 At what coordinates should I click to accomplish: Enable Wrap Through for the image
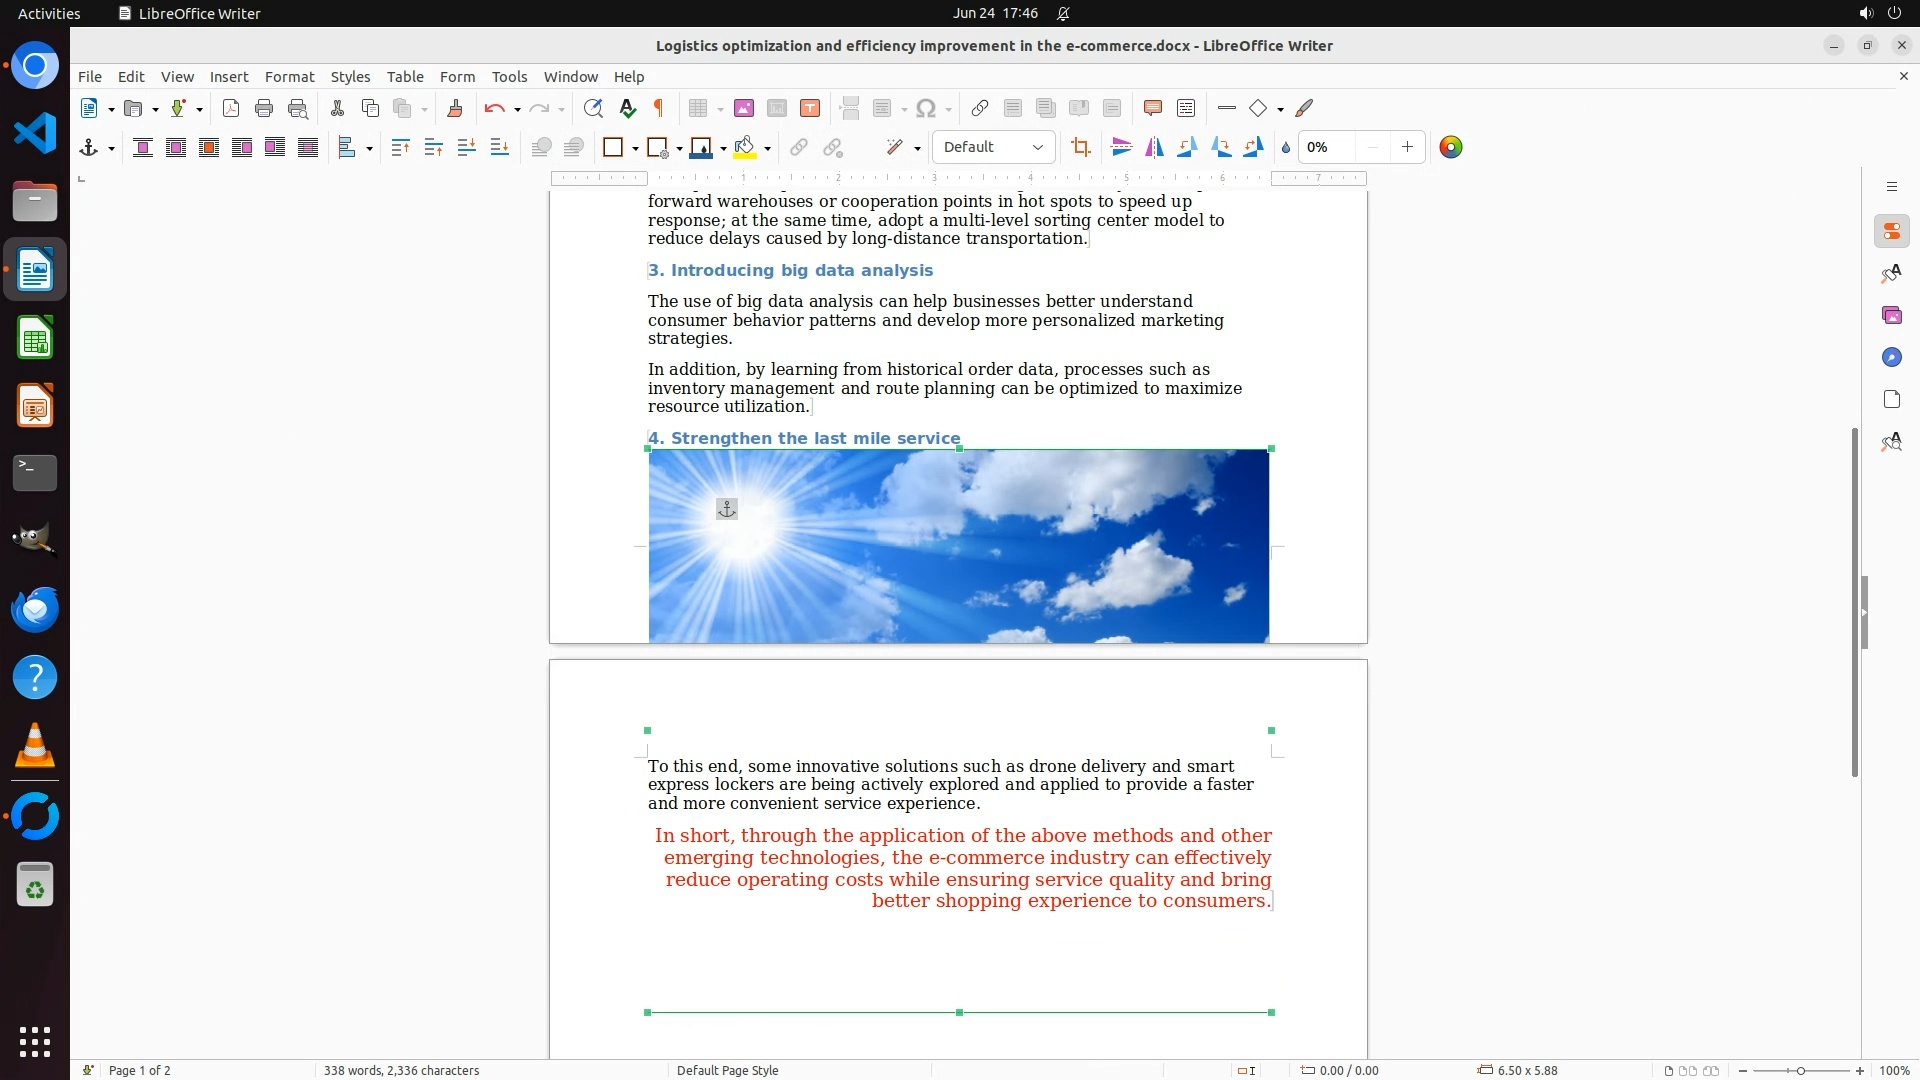308,147
